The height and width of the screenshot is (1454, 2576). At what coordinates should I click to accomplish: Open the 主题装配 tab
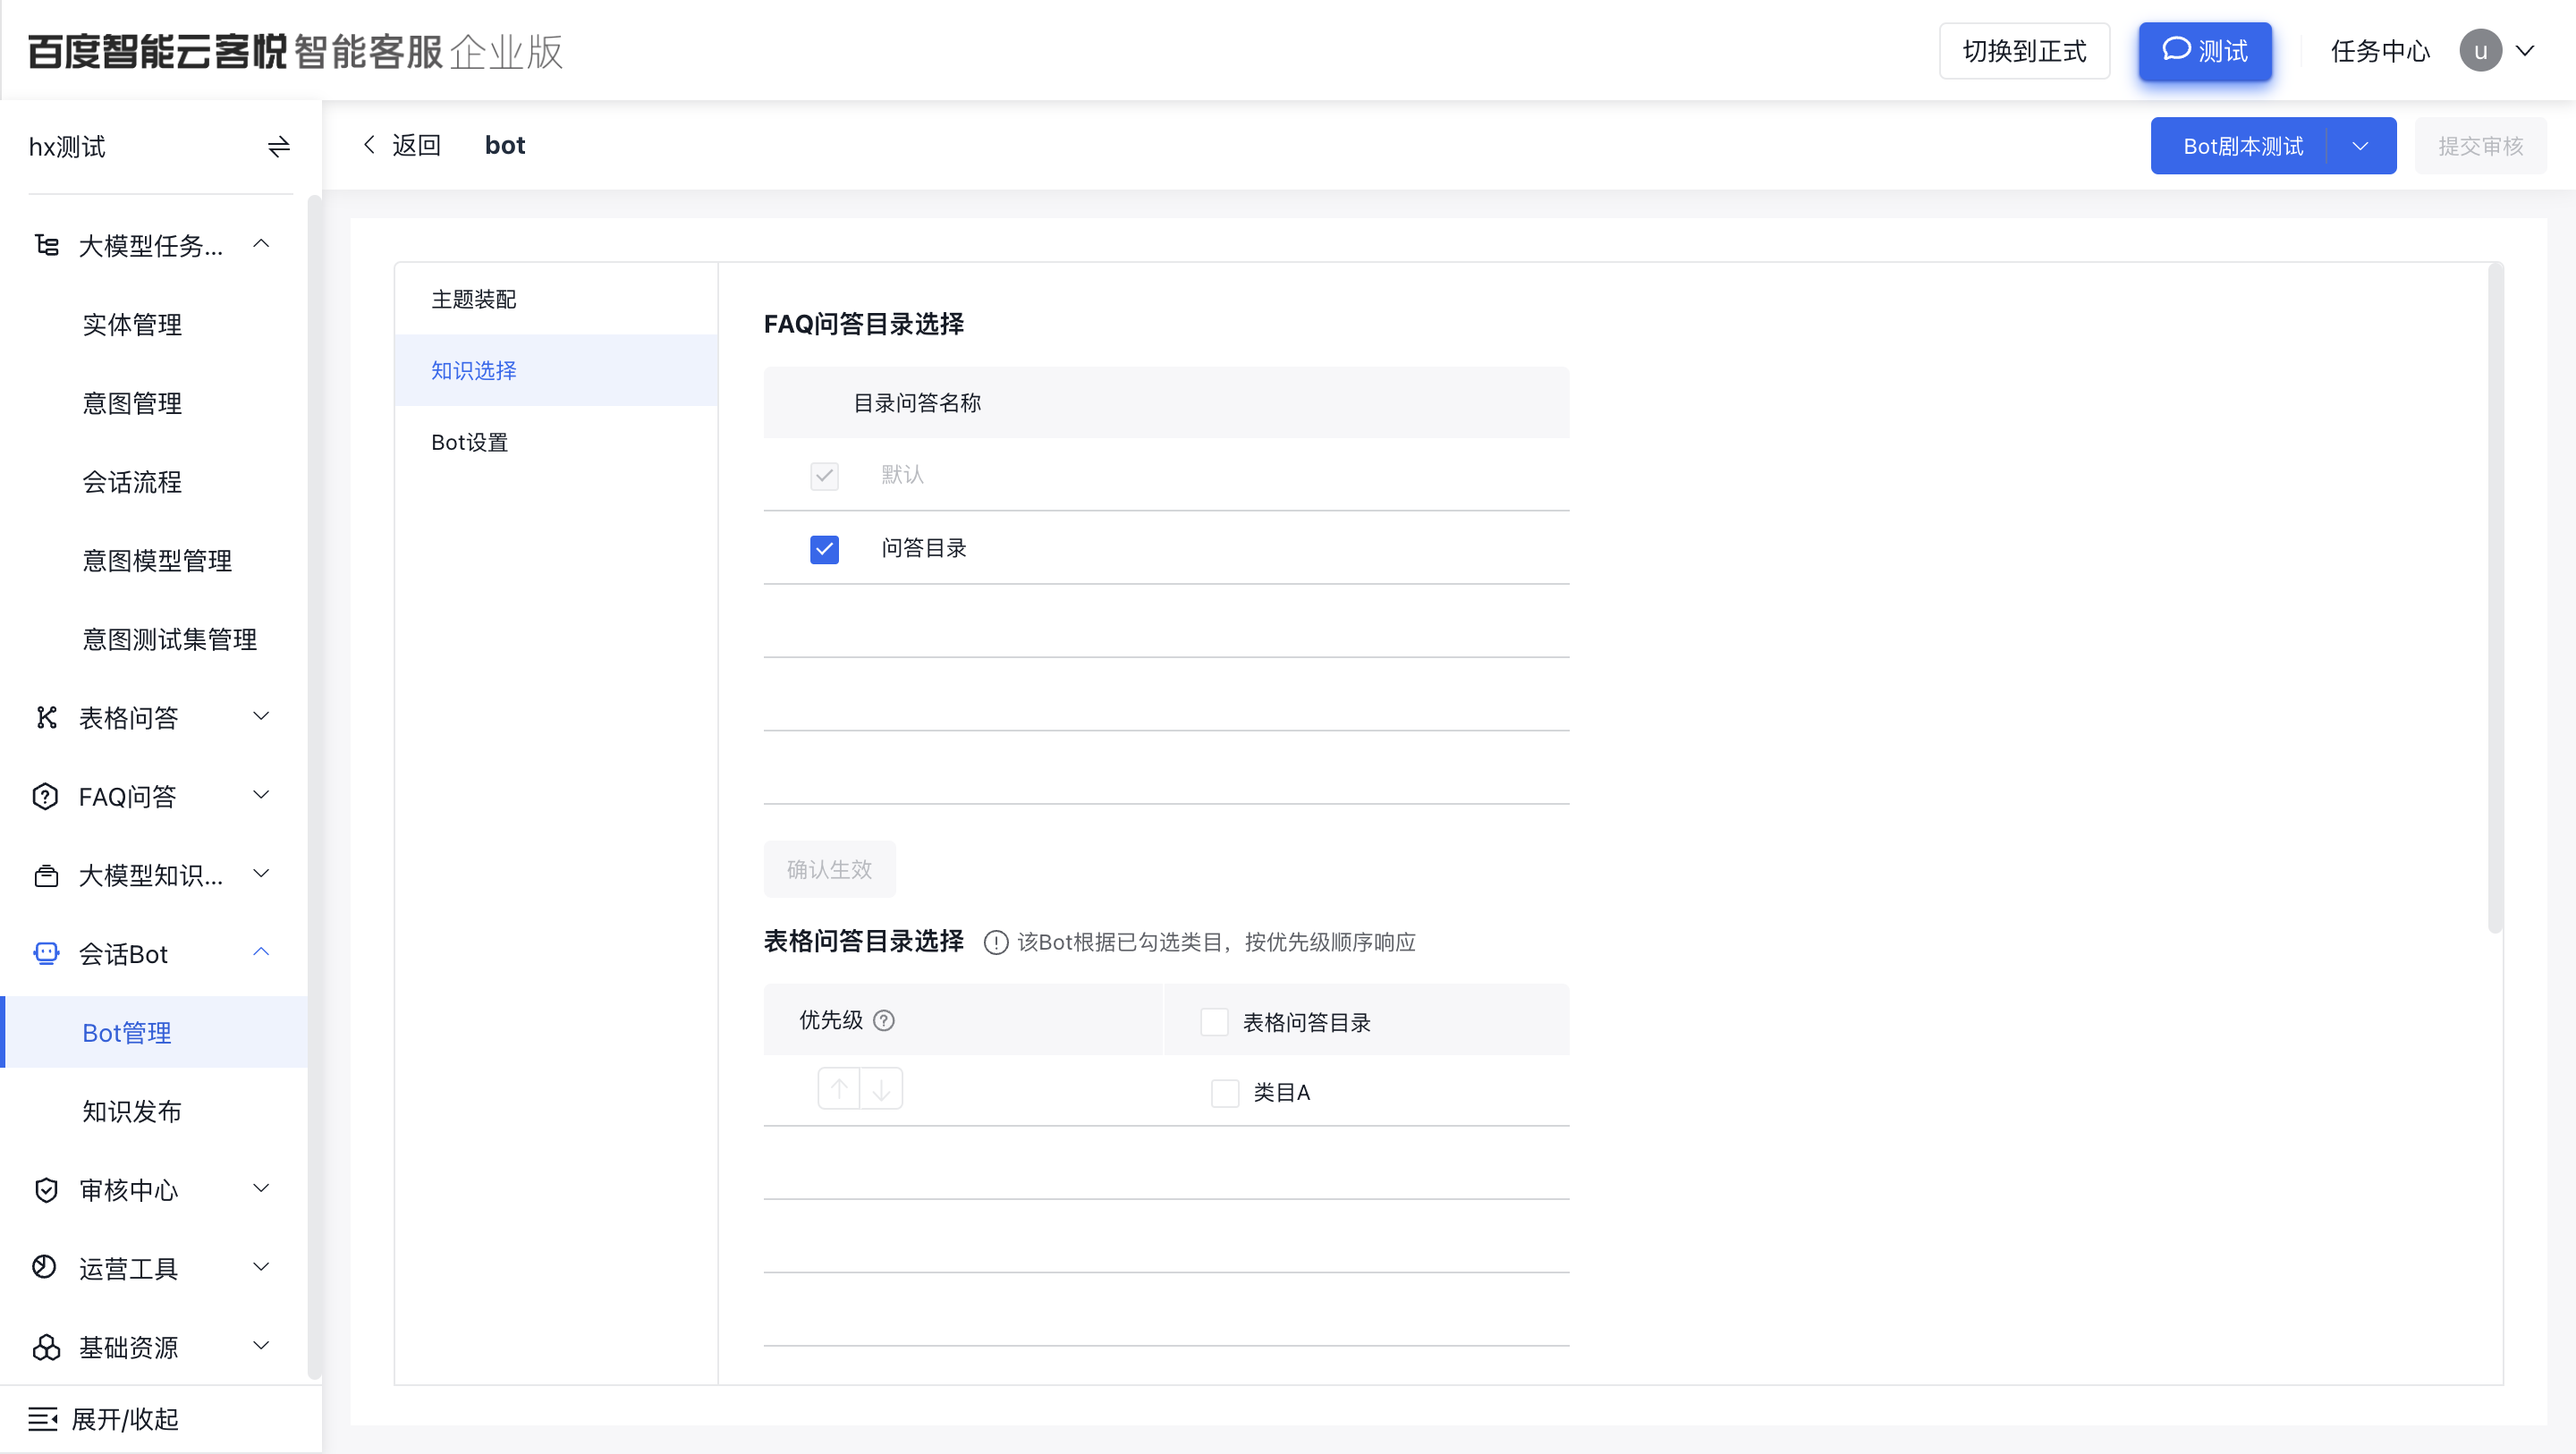tap(556, 299)
